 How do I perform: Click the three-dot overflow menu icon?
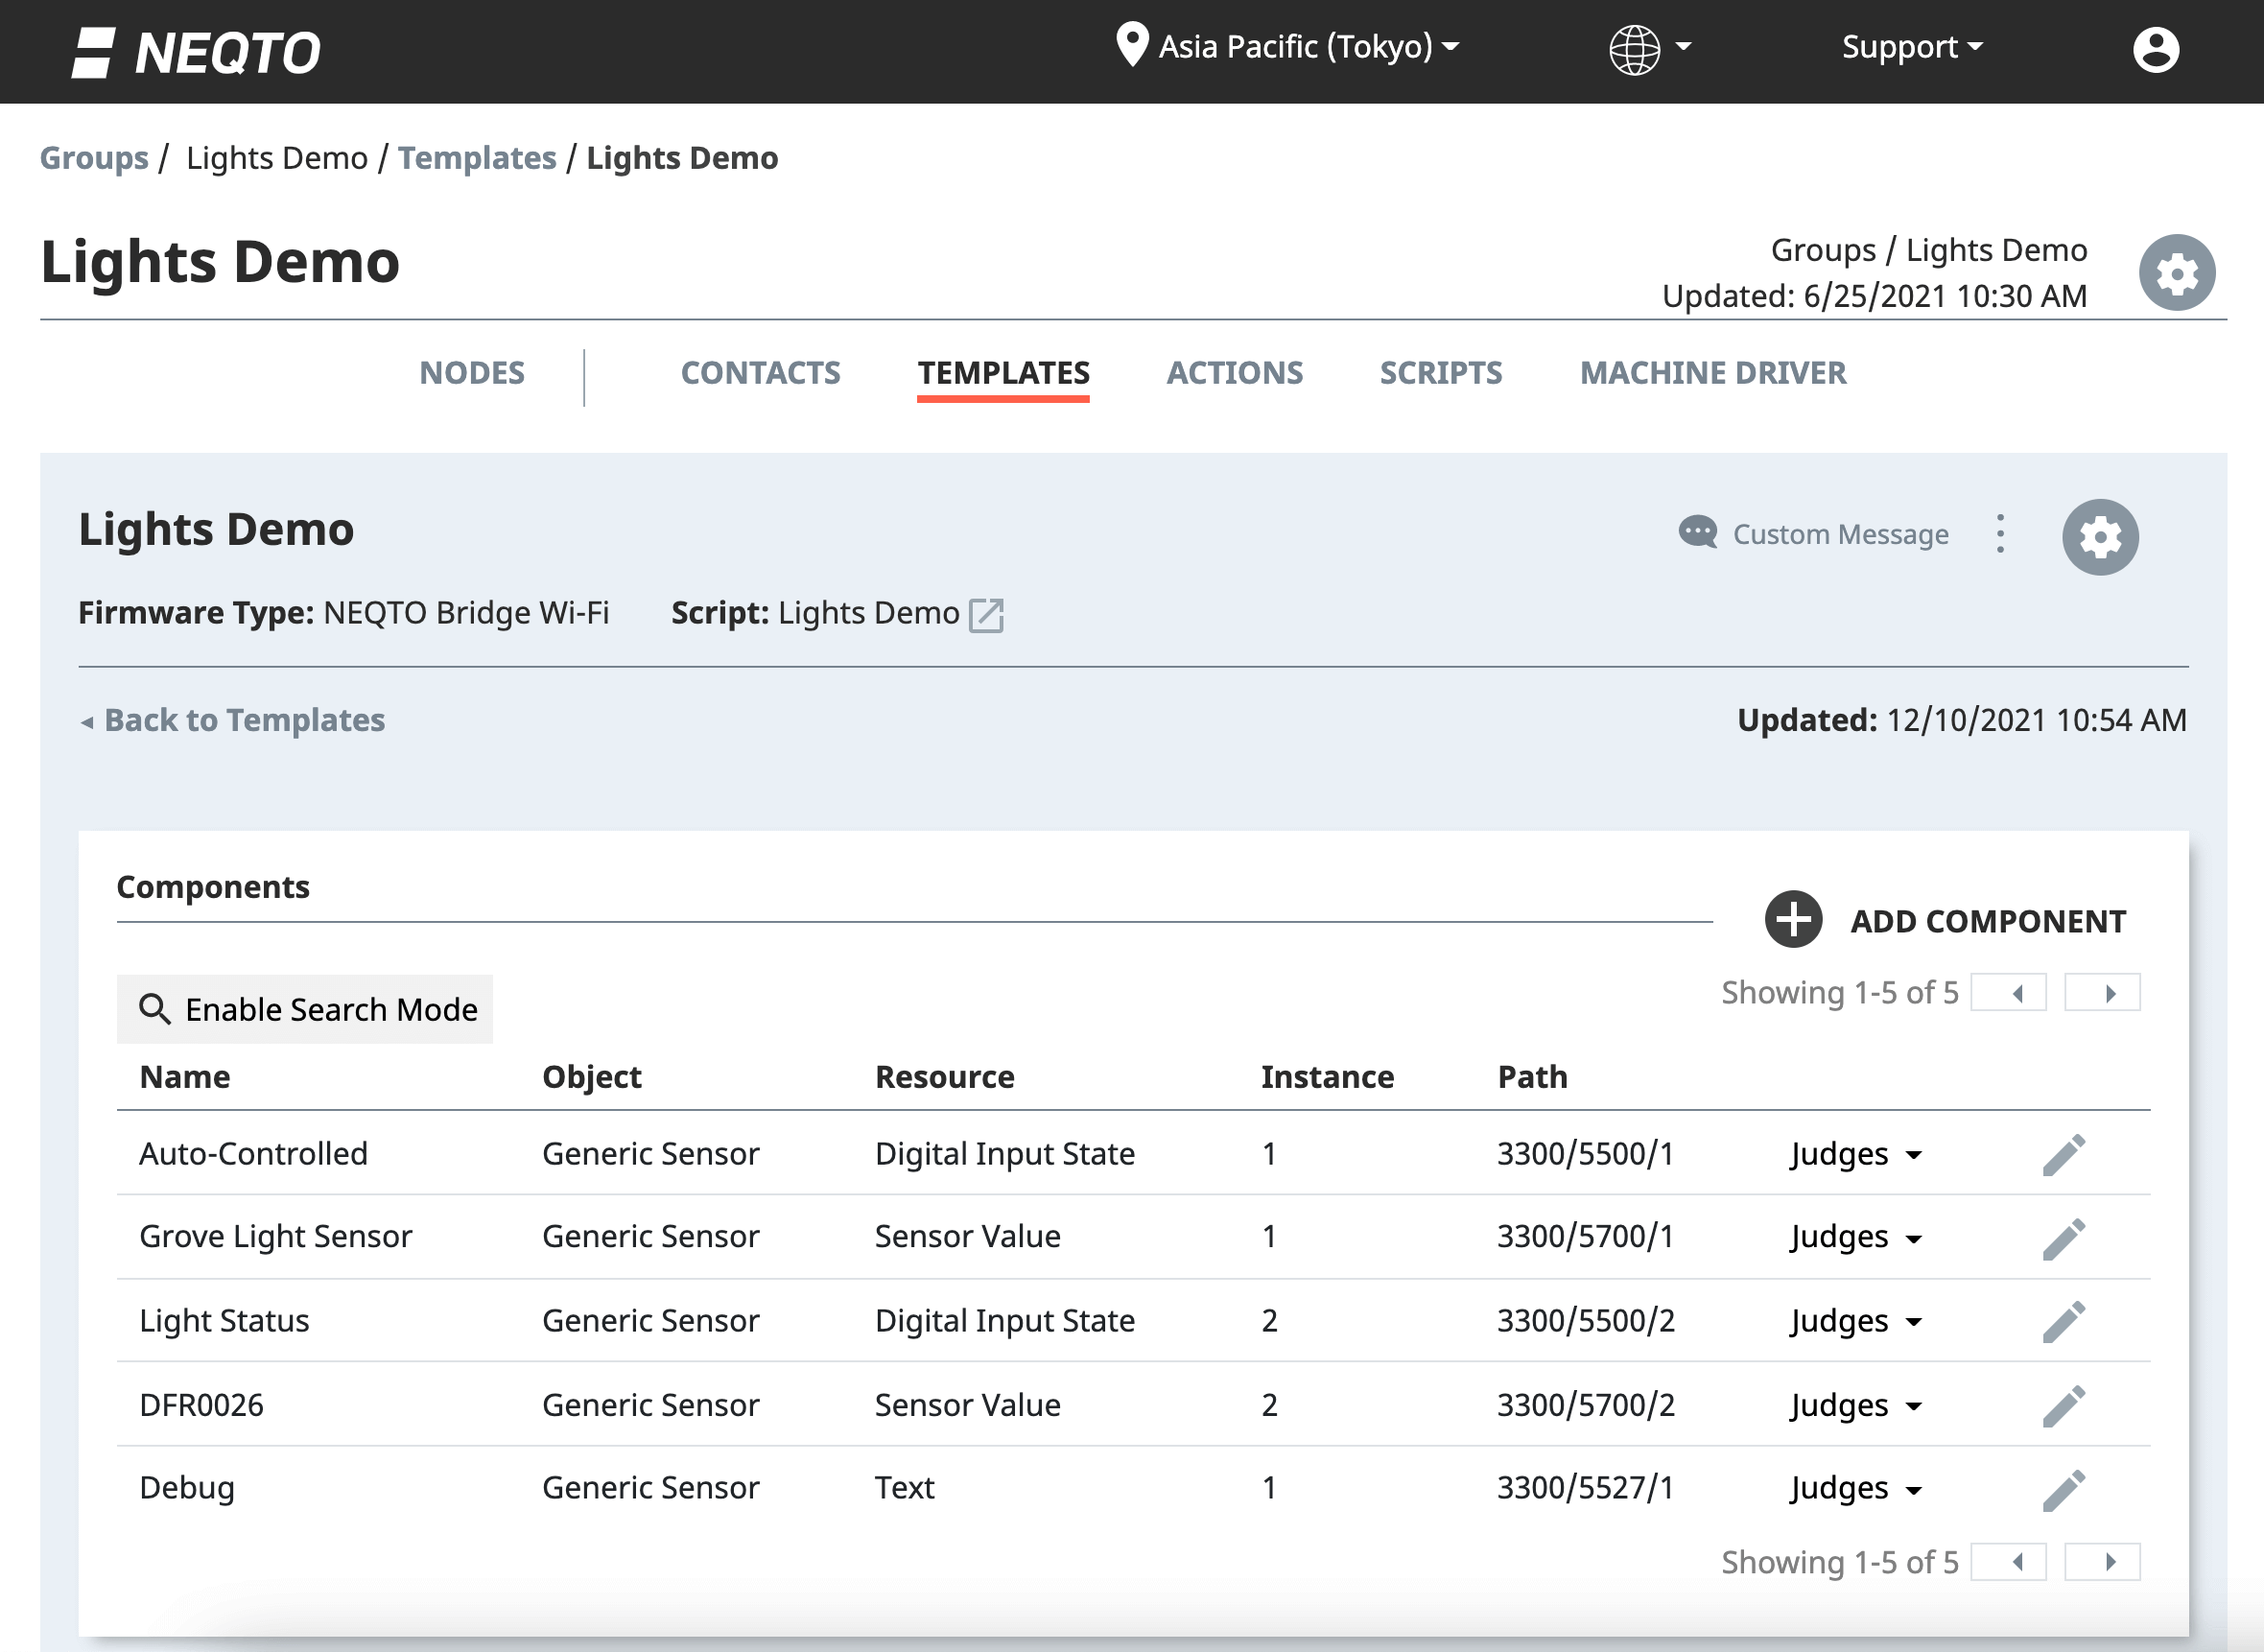coord(2000,536)
